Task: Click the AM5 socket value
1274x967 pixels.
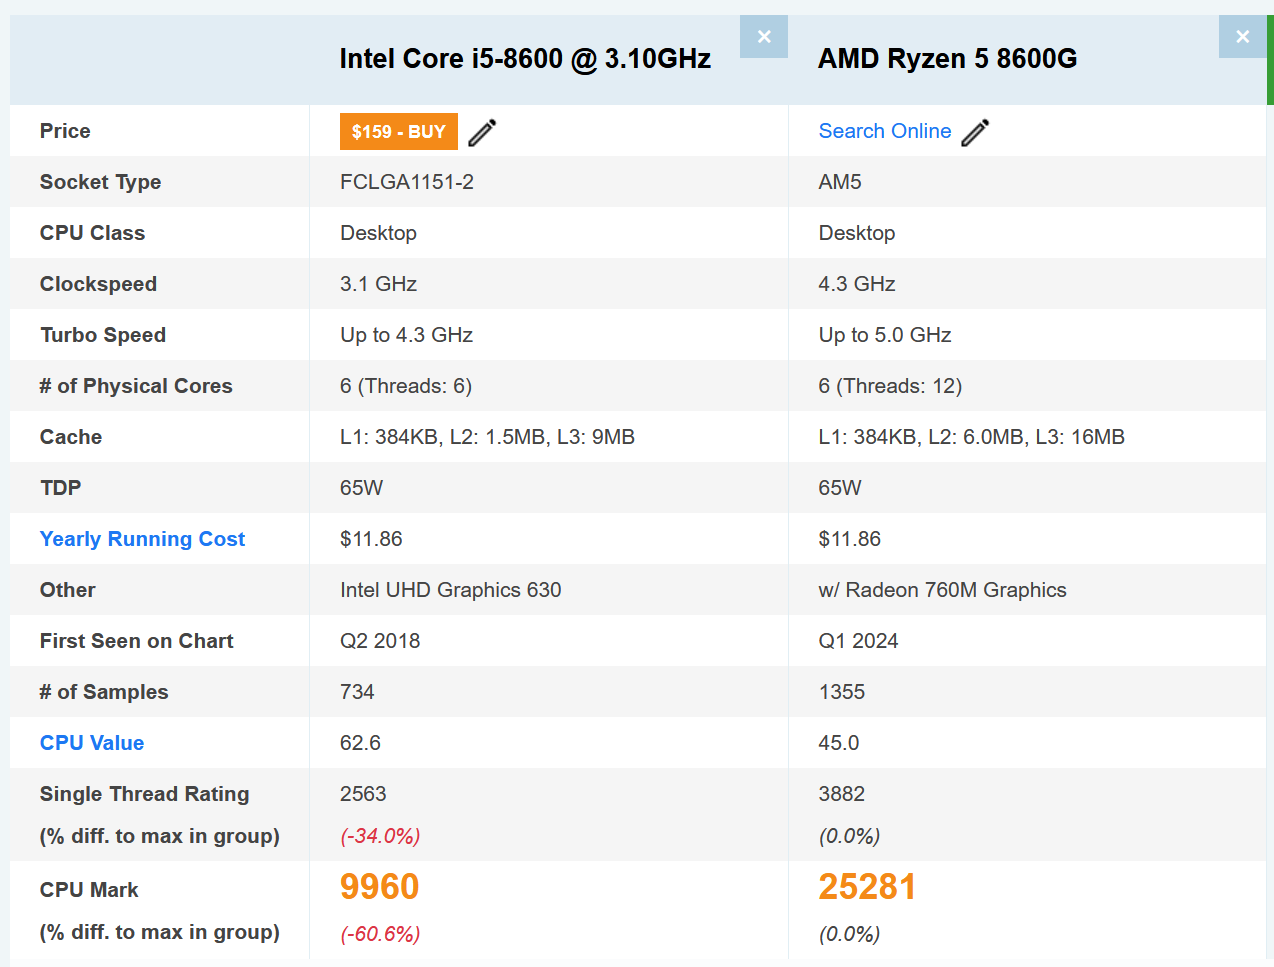Action: pos(839,182)
